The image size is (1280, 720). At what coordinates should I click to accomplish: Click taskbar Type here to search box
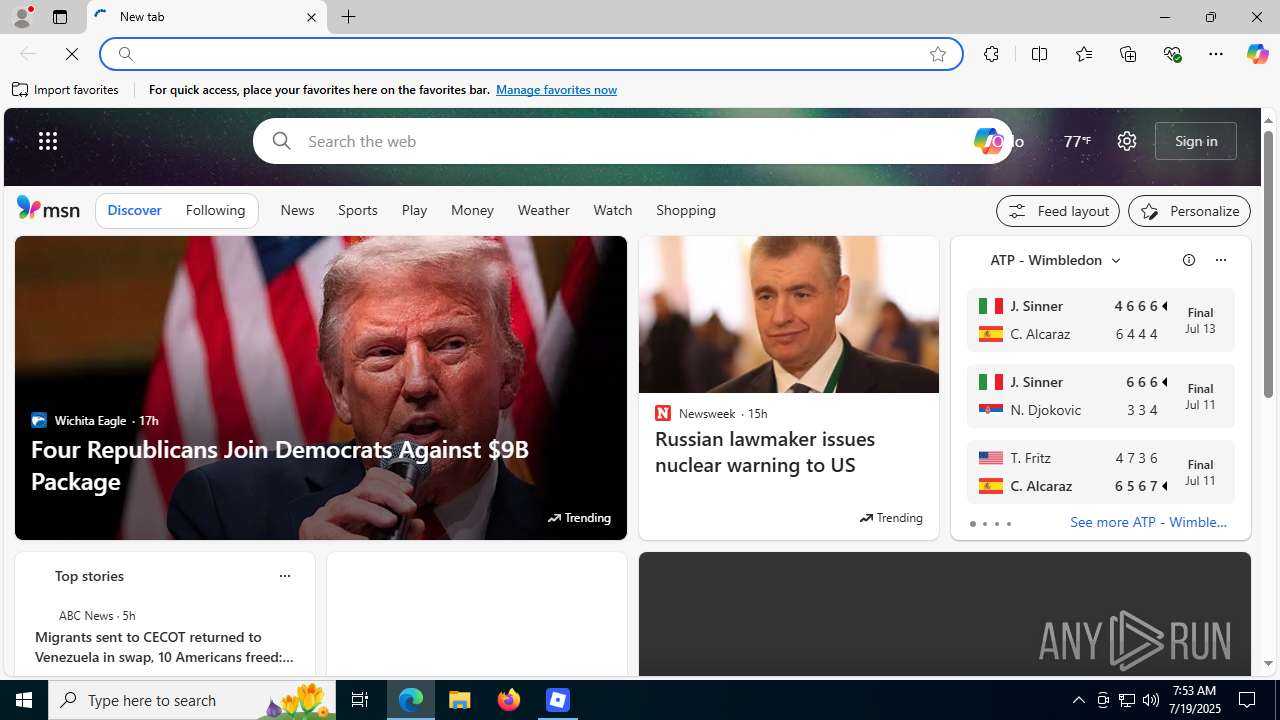(192, 700)
